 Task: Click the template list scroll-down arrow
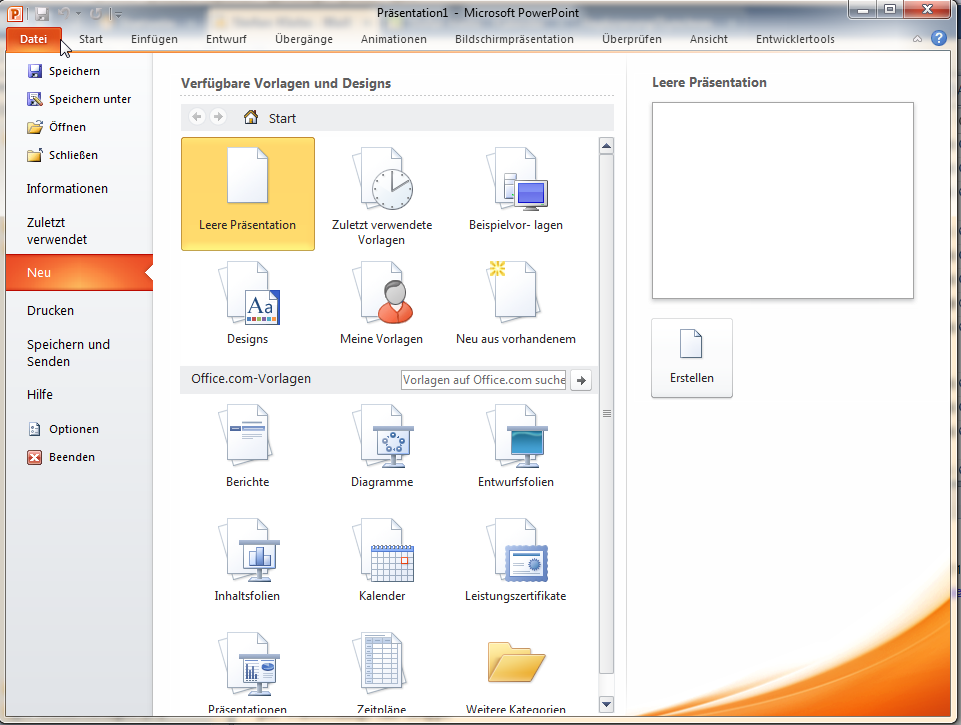[x=605, y=705]
